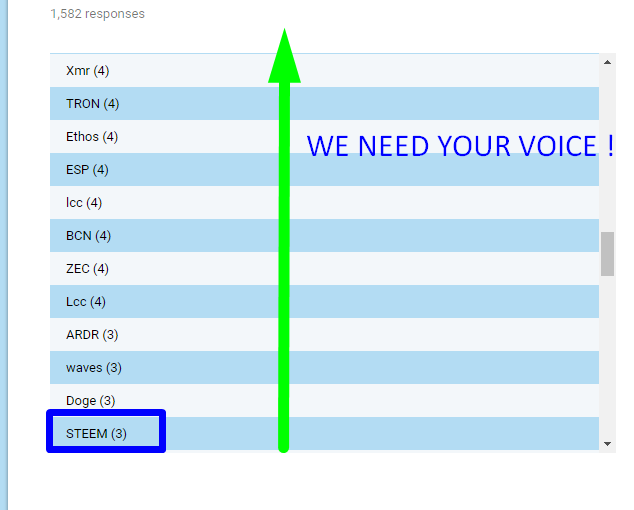The image size is (634, 510).
Task: Click the "1,582 responses" count text
Action: [97, 14]
